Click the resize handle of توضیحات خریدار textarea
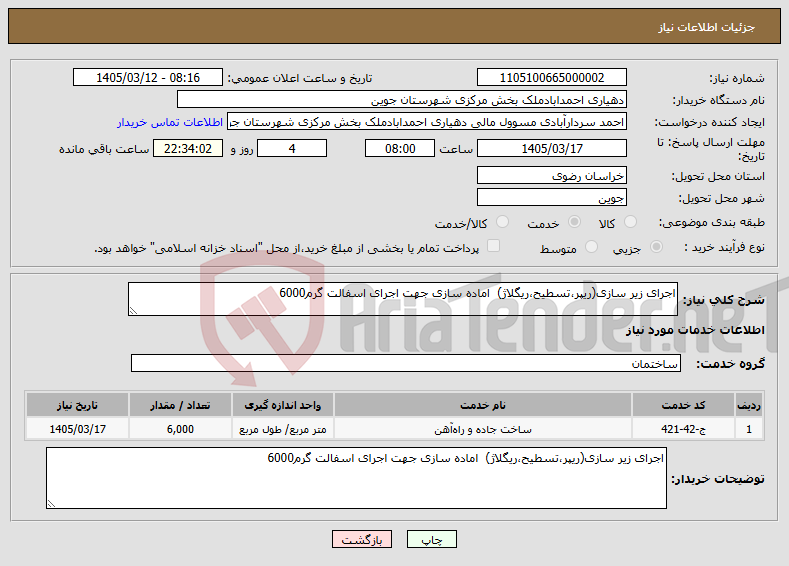Image resolution: width=789 pixels, height=566 pixels. 51,504
